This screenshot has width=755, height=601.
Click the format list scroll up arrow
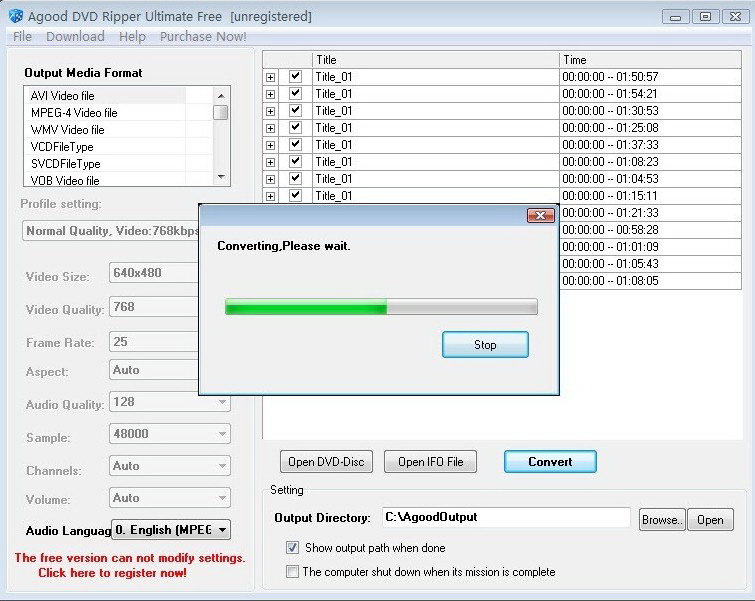[221, 95]
